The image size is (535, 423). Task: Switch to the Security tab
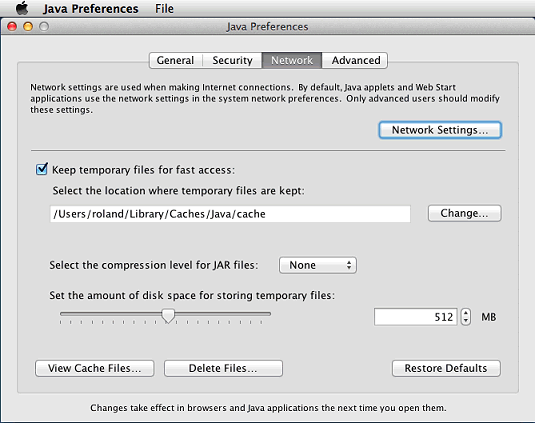(x=232, y=60)
